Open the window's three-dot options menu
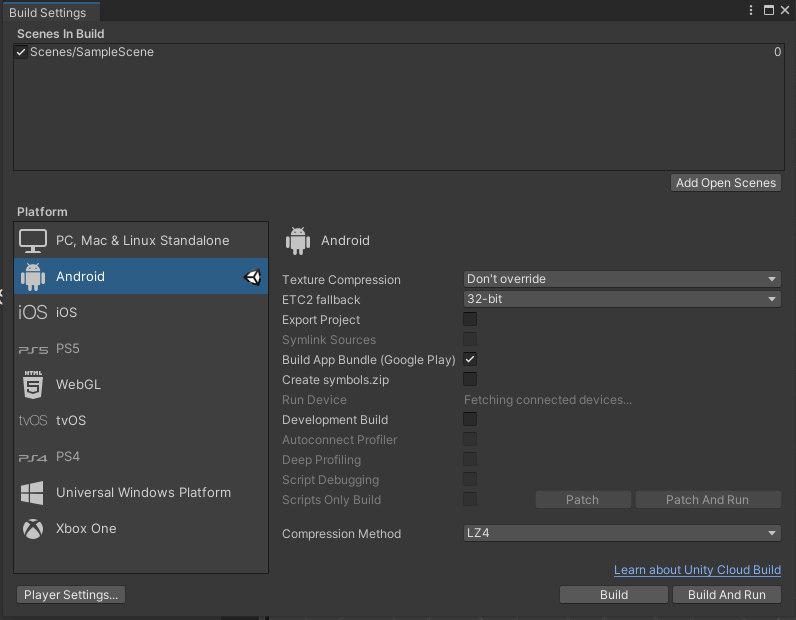The height and width of the screenshot is (620, 796). (751, 10)
